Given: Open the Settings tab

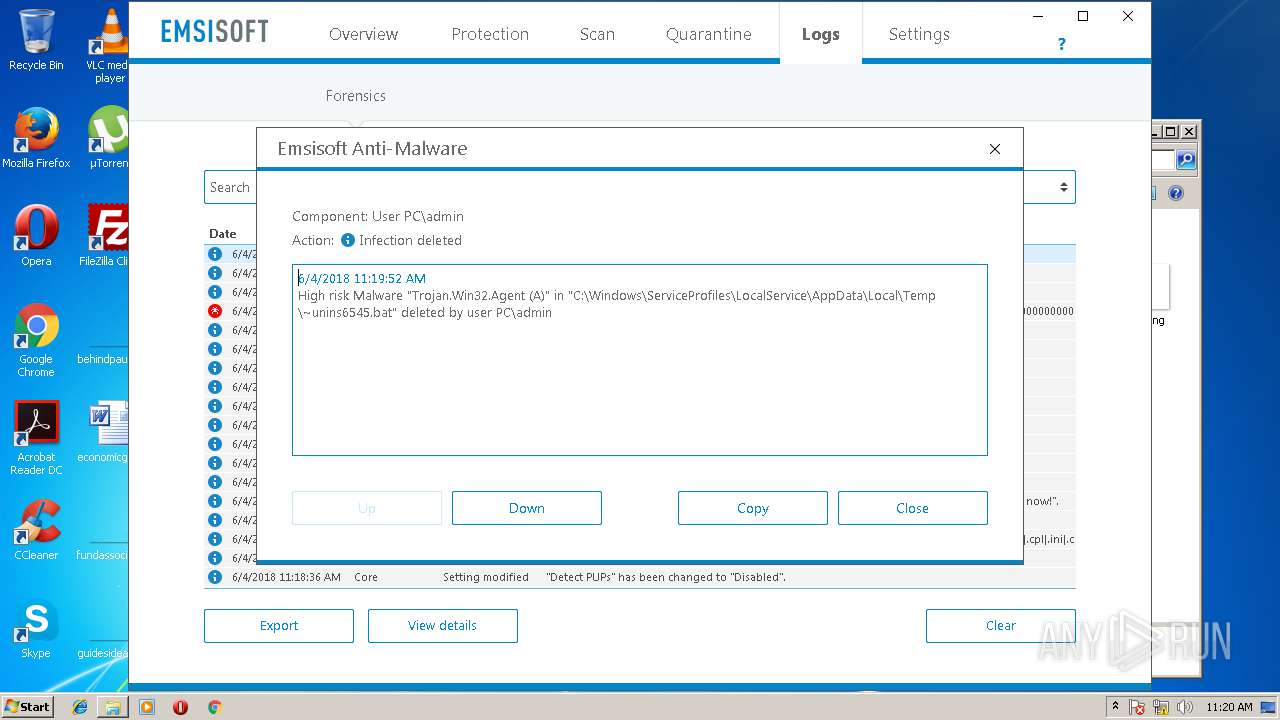Looking at the screenshot, I should pos(919,34).
